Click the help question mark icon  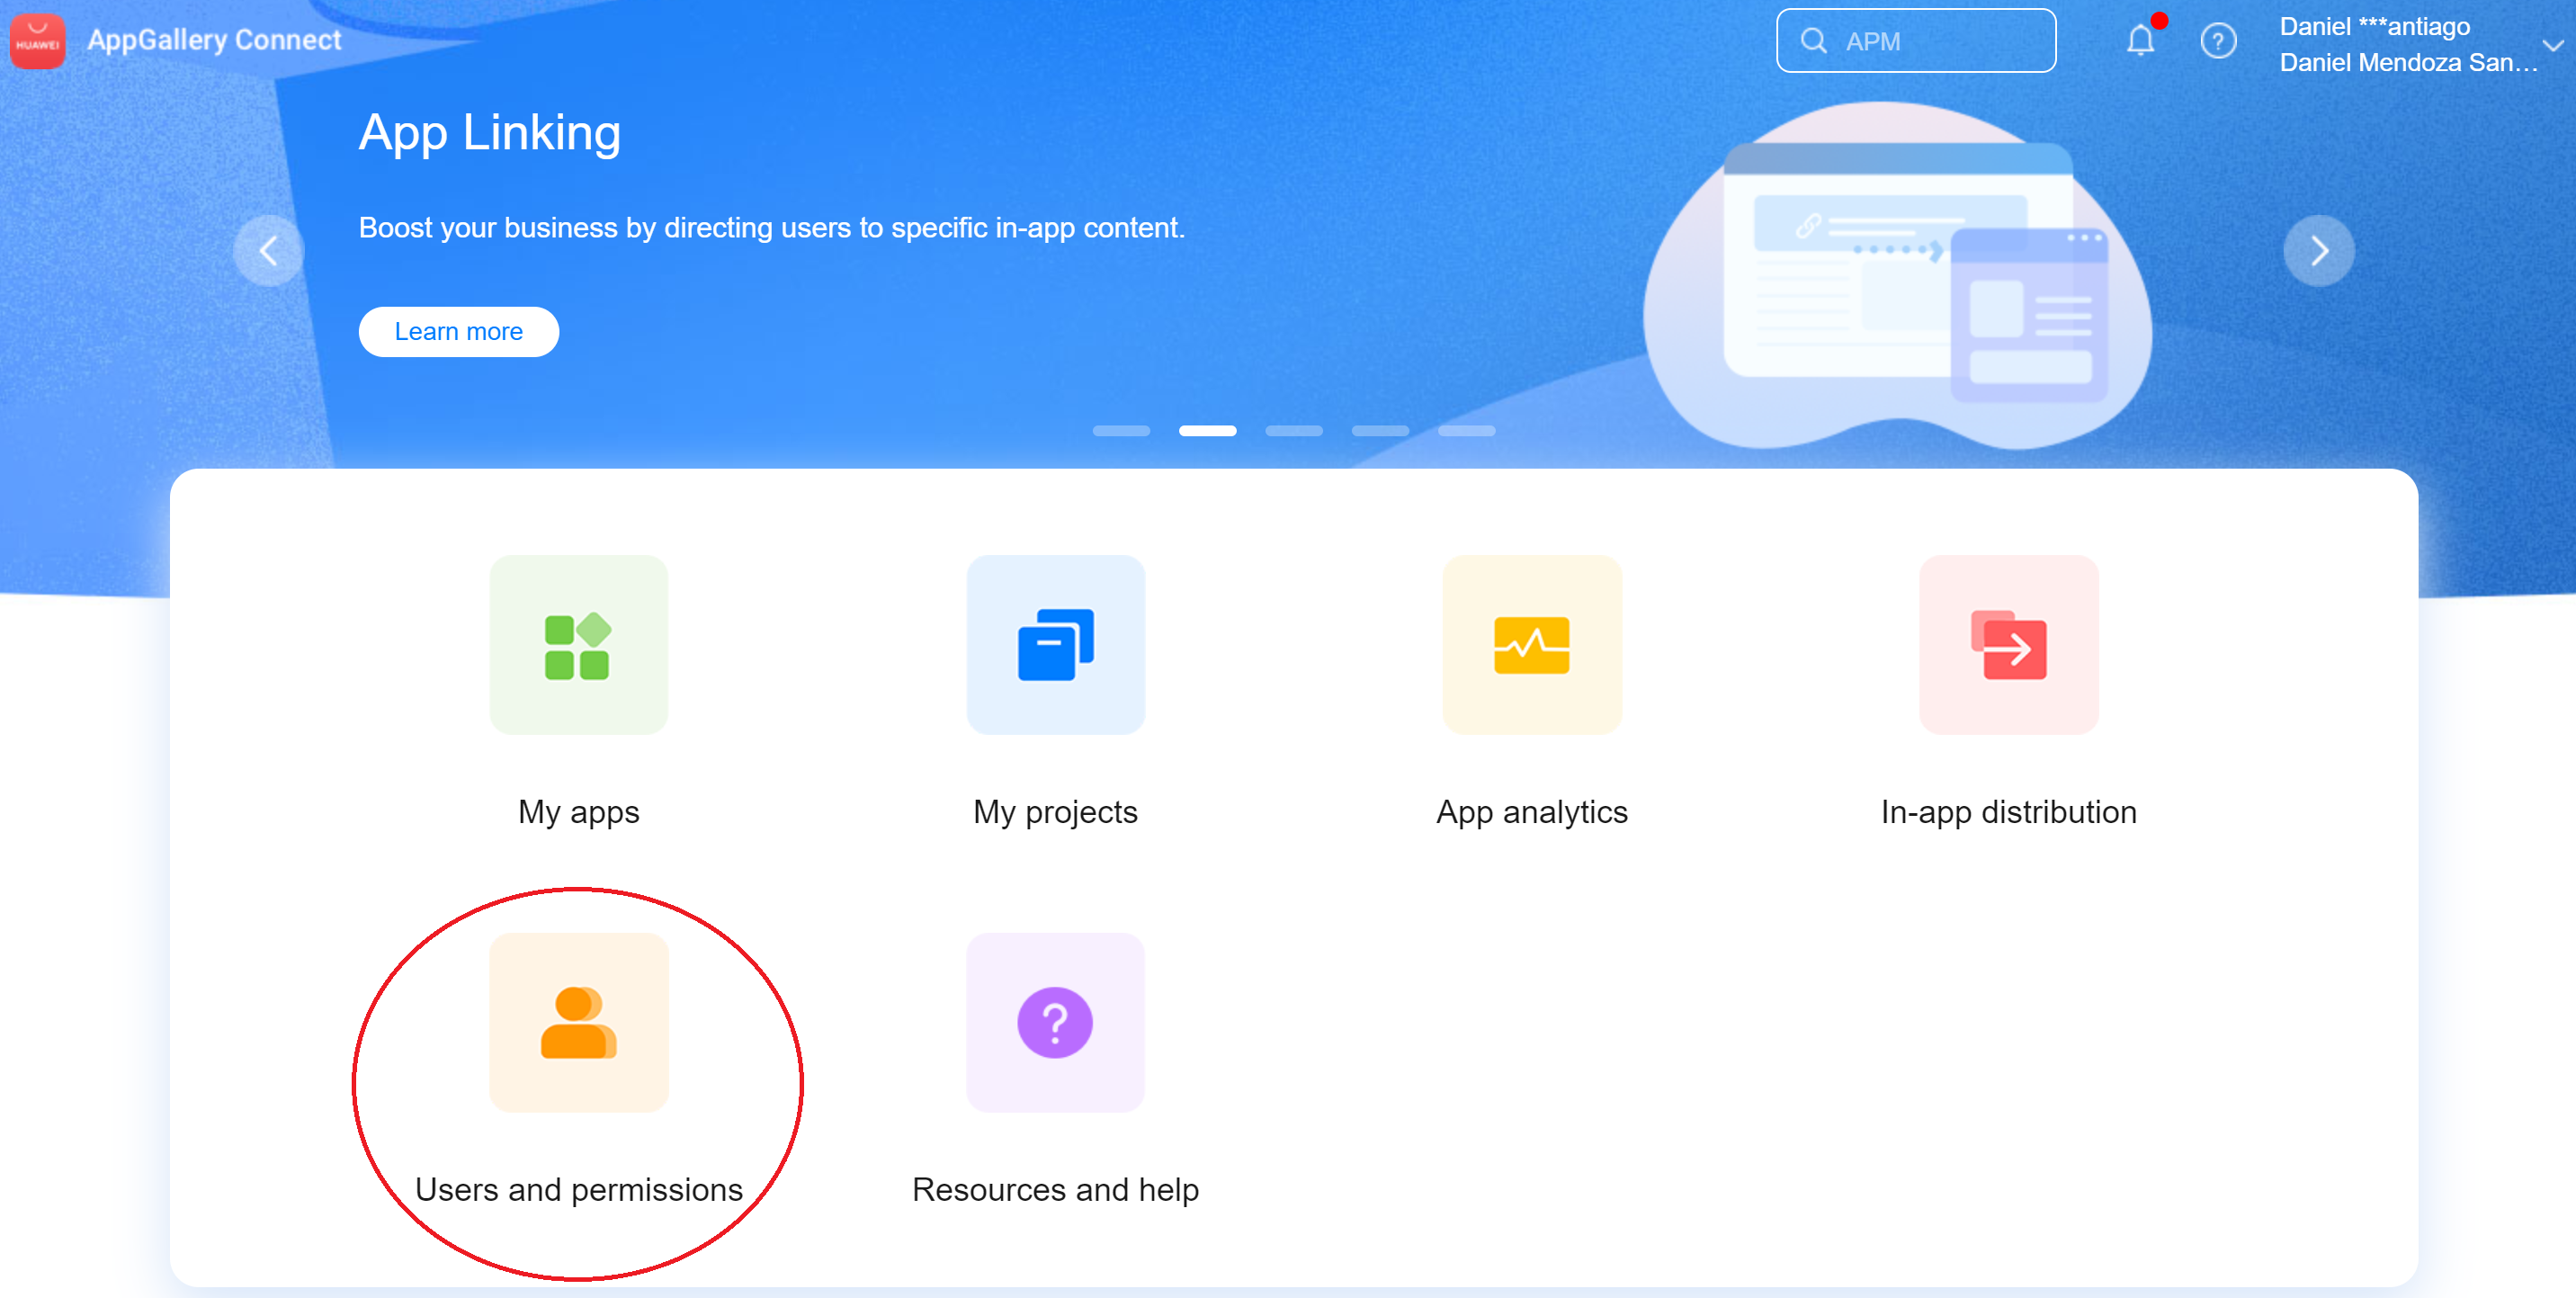coord(2217,41)
